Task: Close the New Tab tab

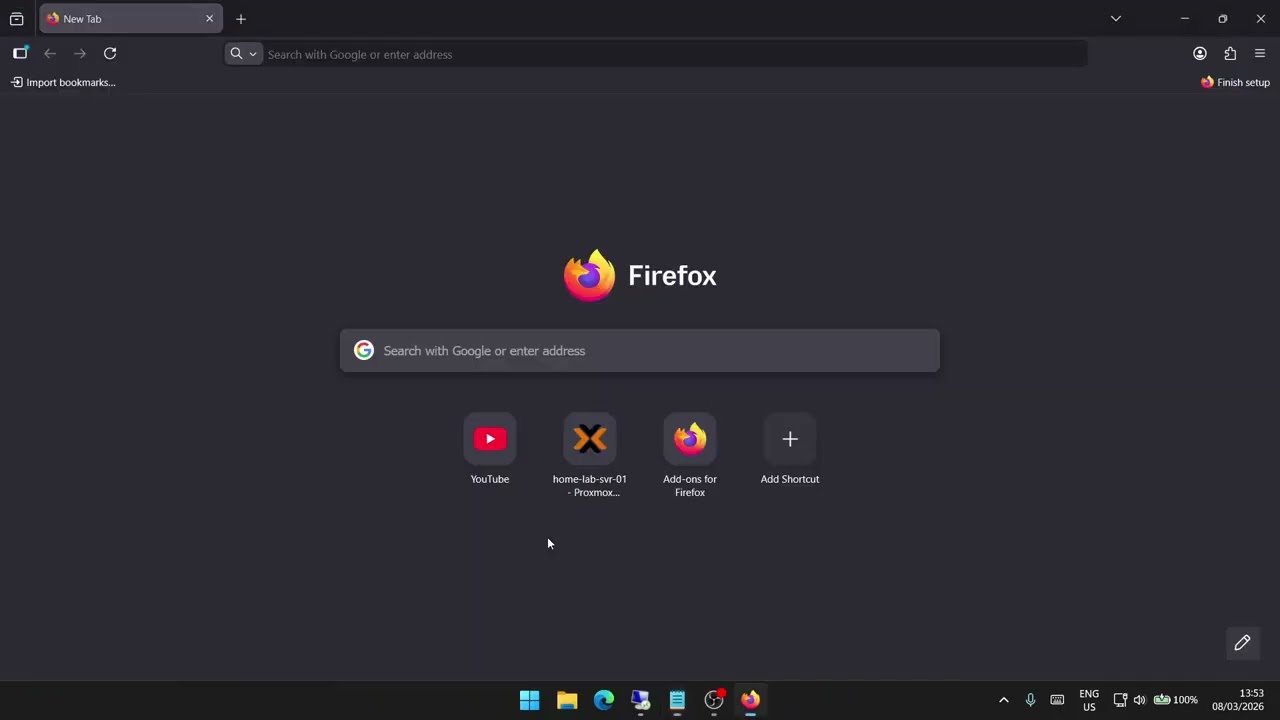Action: pyautogui.click(x=209, y=19)
